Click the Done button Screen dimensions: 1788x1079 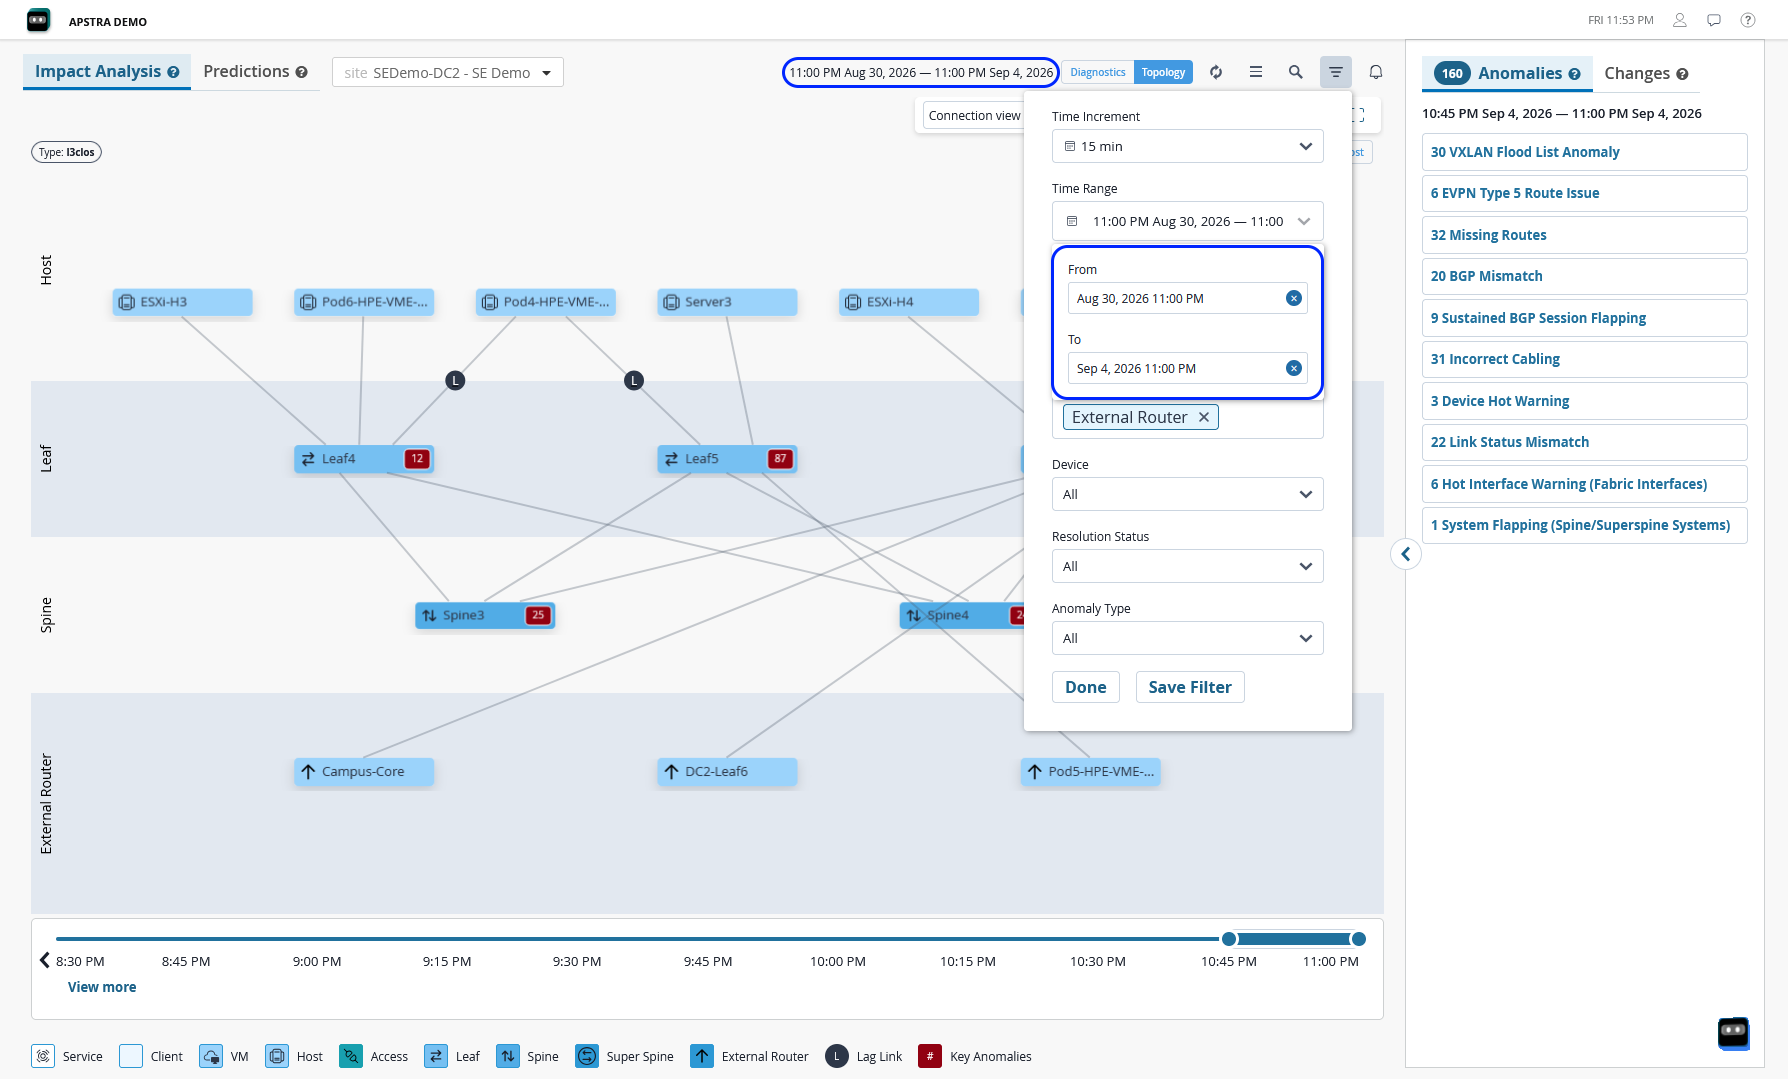(x=1086, y=687)
